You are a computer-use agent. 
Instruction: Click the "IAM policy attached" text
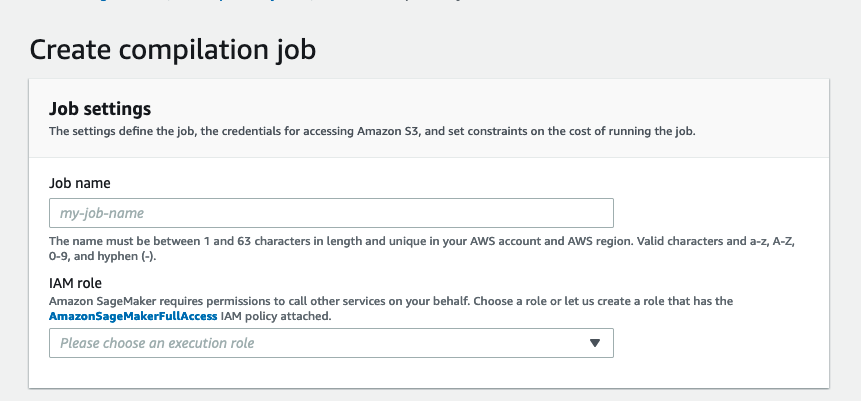(x=280, y=316)
